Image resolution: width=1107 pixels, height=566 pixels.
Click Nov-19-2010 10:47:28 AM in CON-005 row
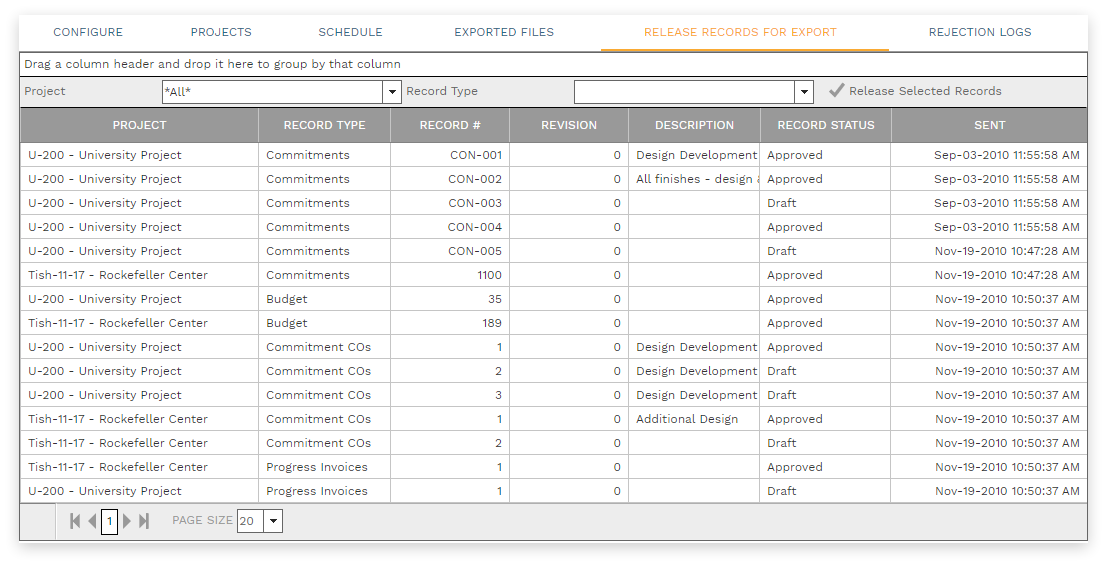click(x=1007, y=251)
